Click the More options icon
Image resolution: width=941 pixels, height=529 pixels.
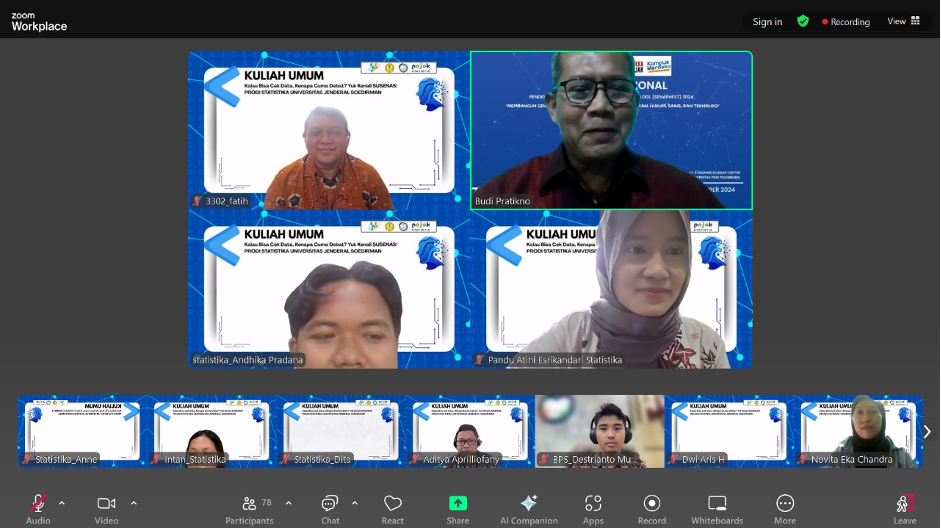pyautogui.click(x=785, y=508)
